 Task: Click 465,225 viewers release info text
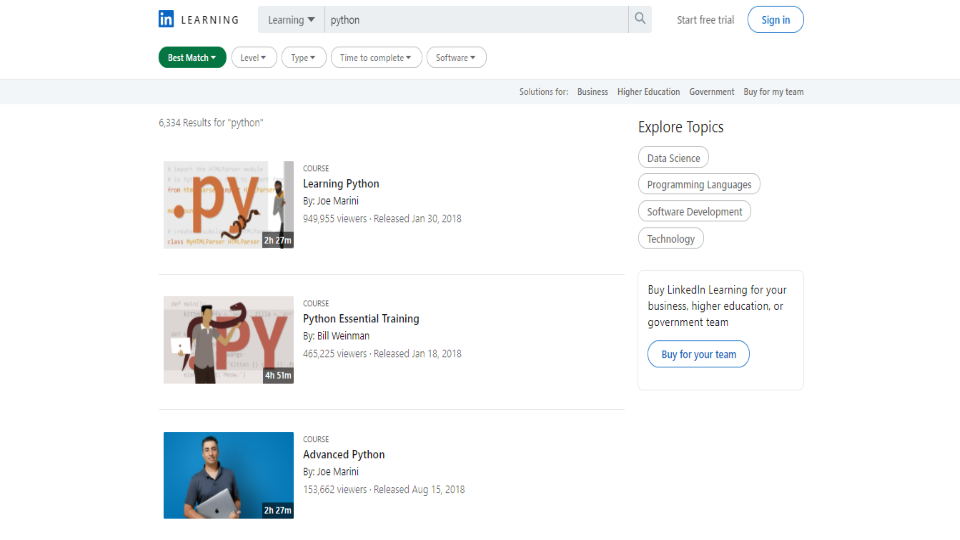click(x=382, y=354)
